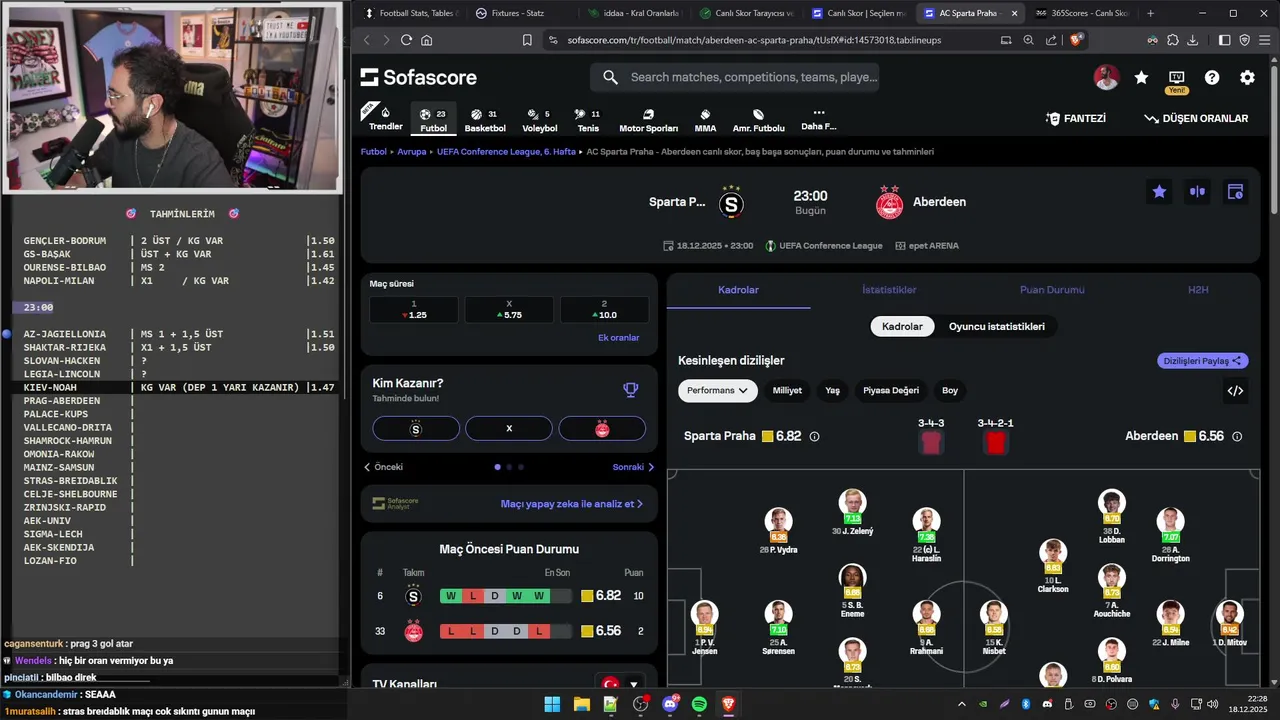Click the embed code icon for lineups

[x=1235, y=391]
